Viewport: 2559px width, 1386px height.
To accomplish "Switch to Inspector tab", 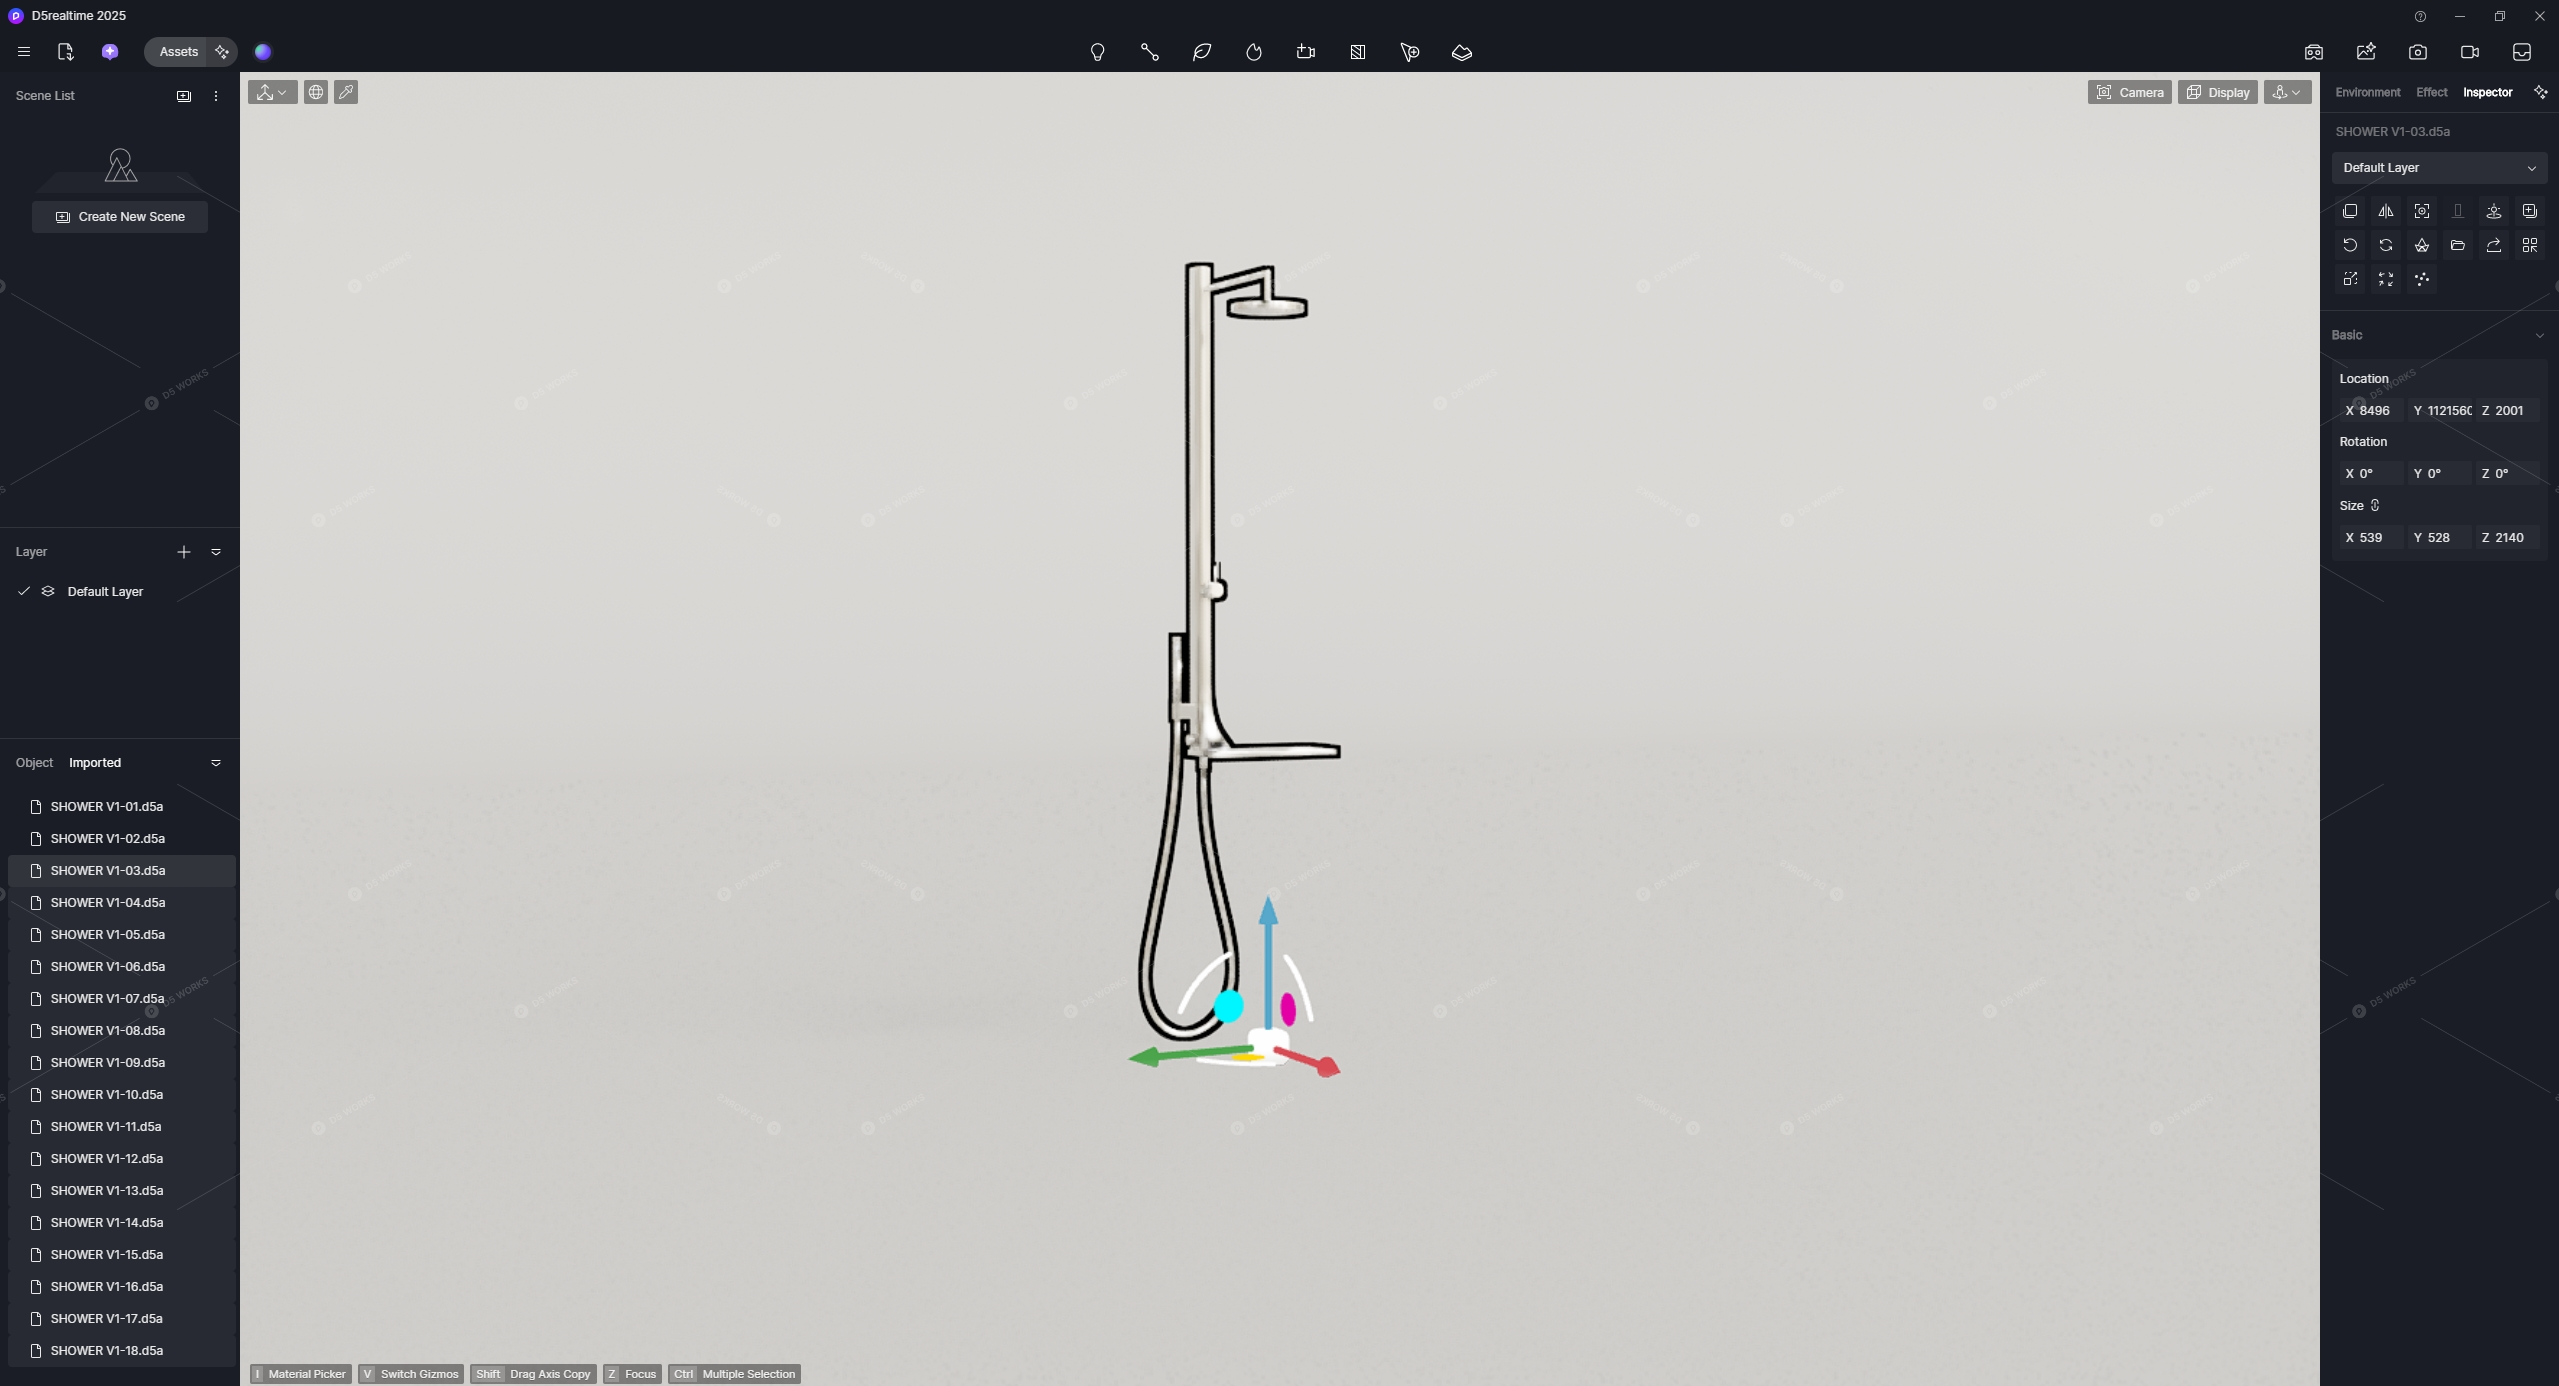I will coord(2487,92).
